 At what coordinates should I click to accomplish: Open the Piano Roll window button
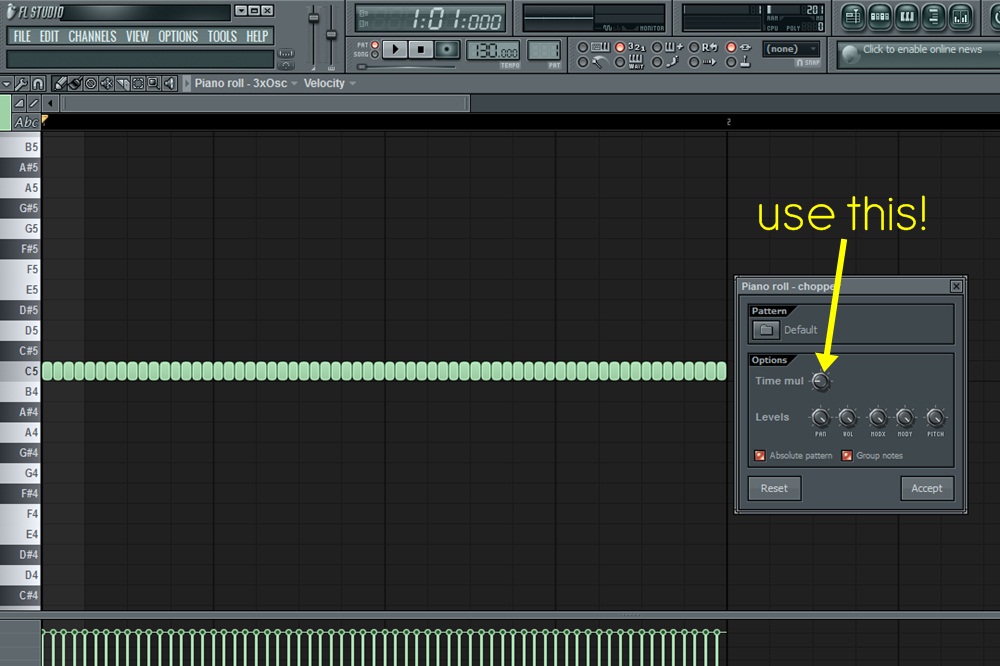click(x=907, y=17)
